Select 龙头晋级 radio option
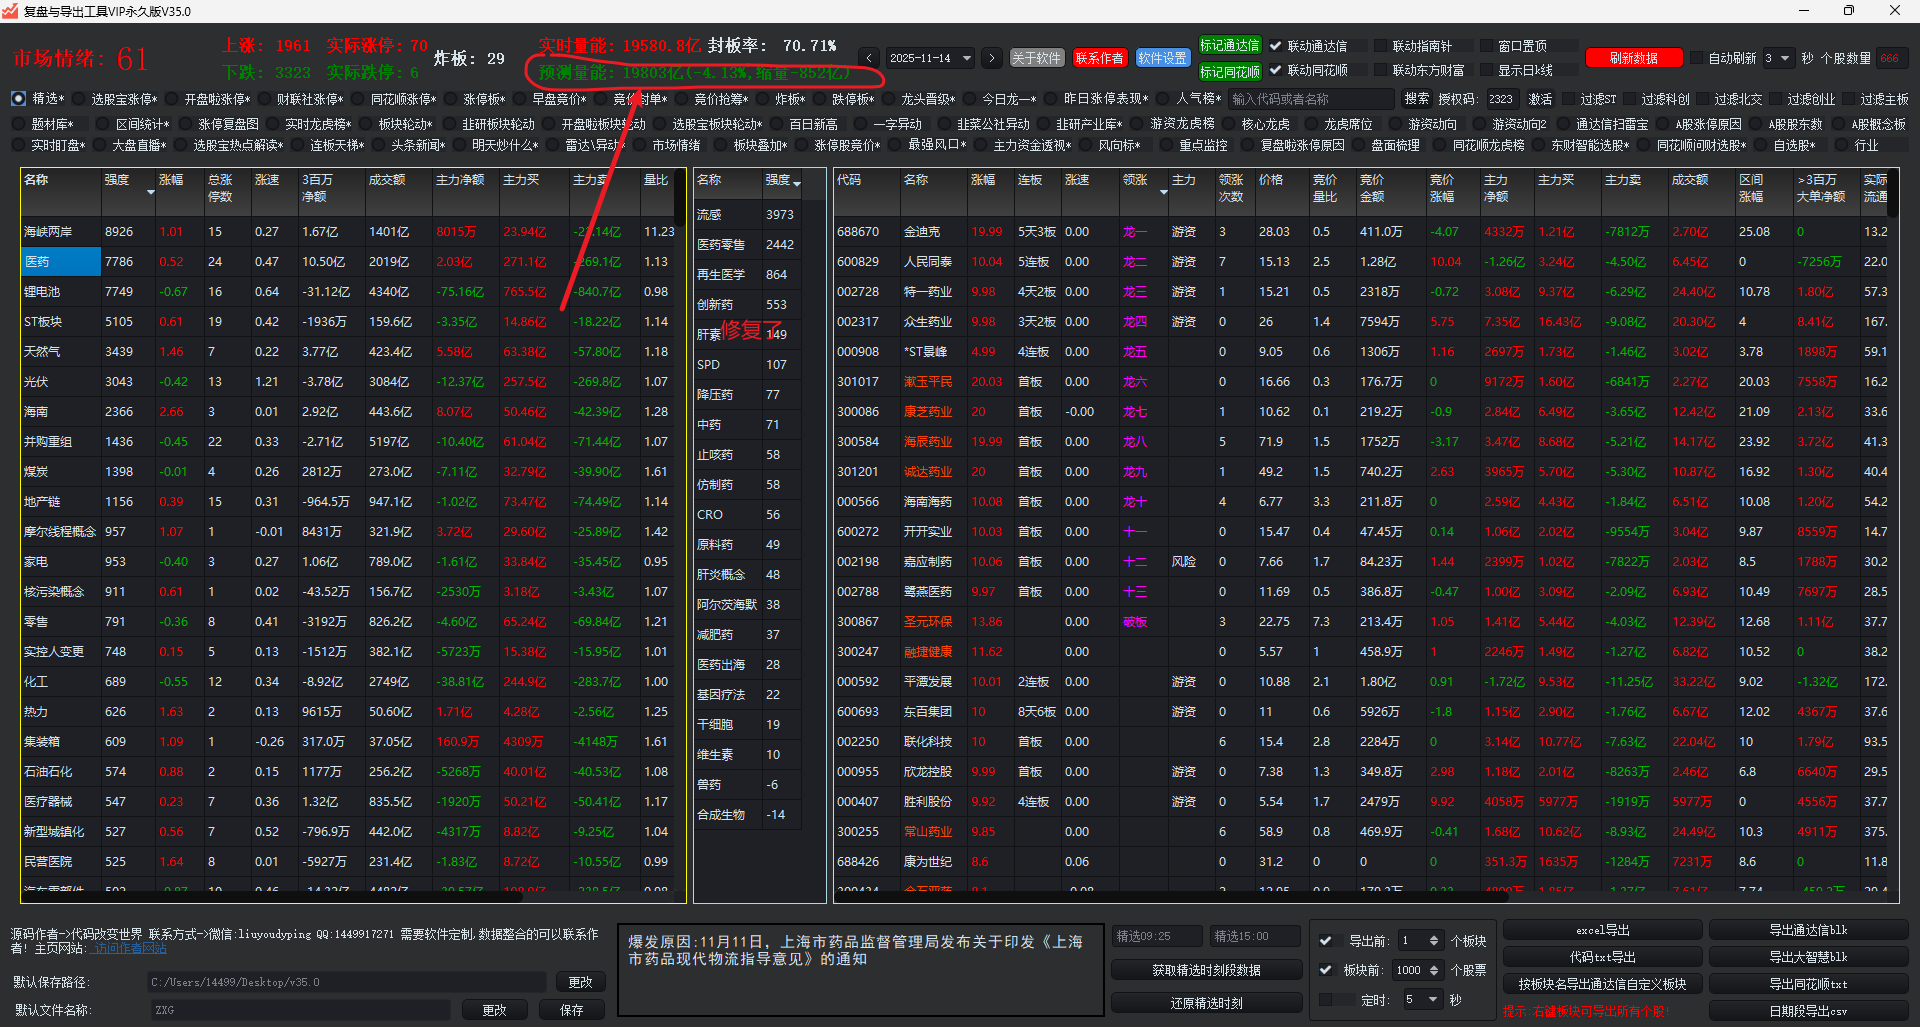Image resolution: width=1920 pixels, height=1027 pixels. click(888, 98)
